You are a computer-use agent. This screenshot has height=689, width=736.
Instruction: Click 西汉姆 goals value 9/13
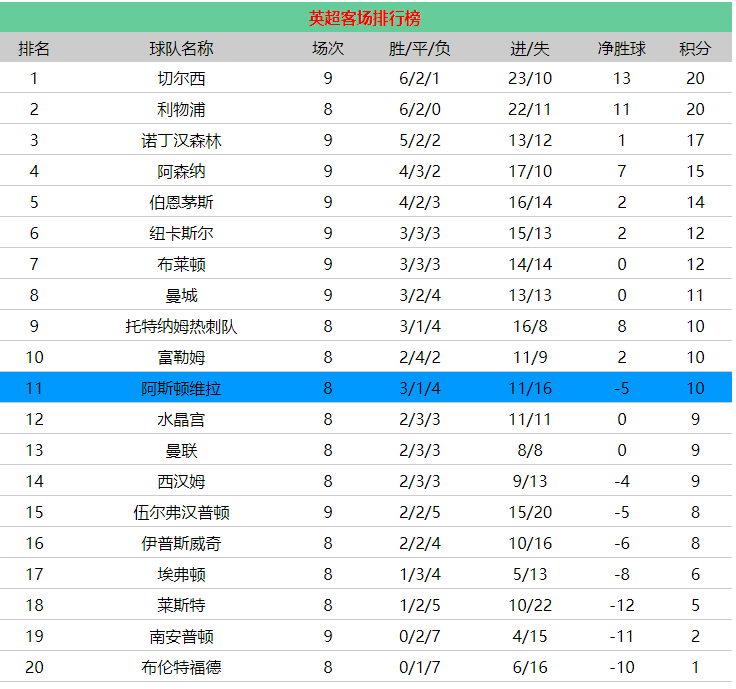[530, 481]
